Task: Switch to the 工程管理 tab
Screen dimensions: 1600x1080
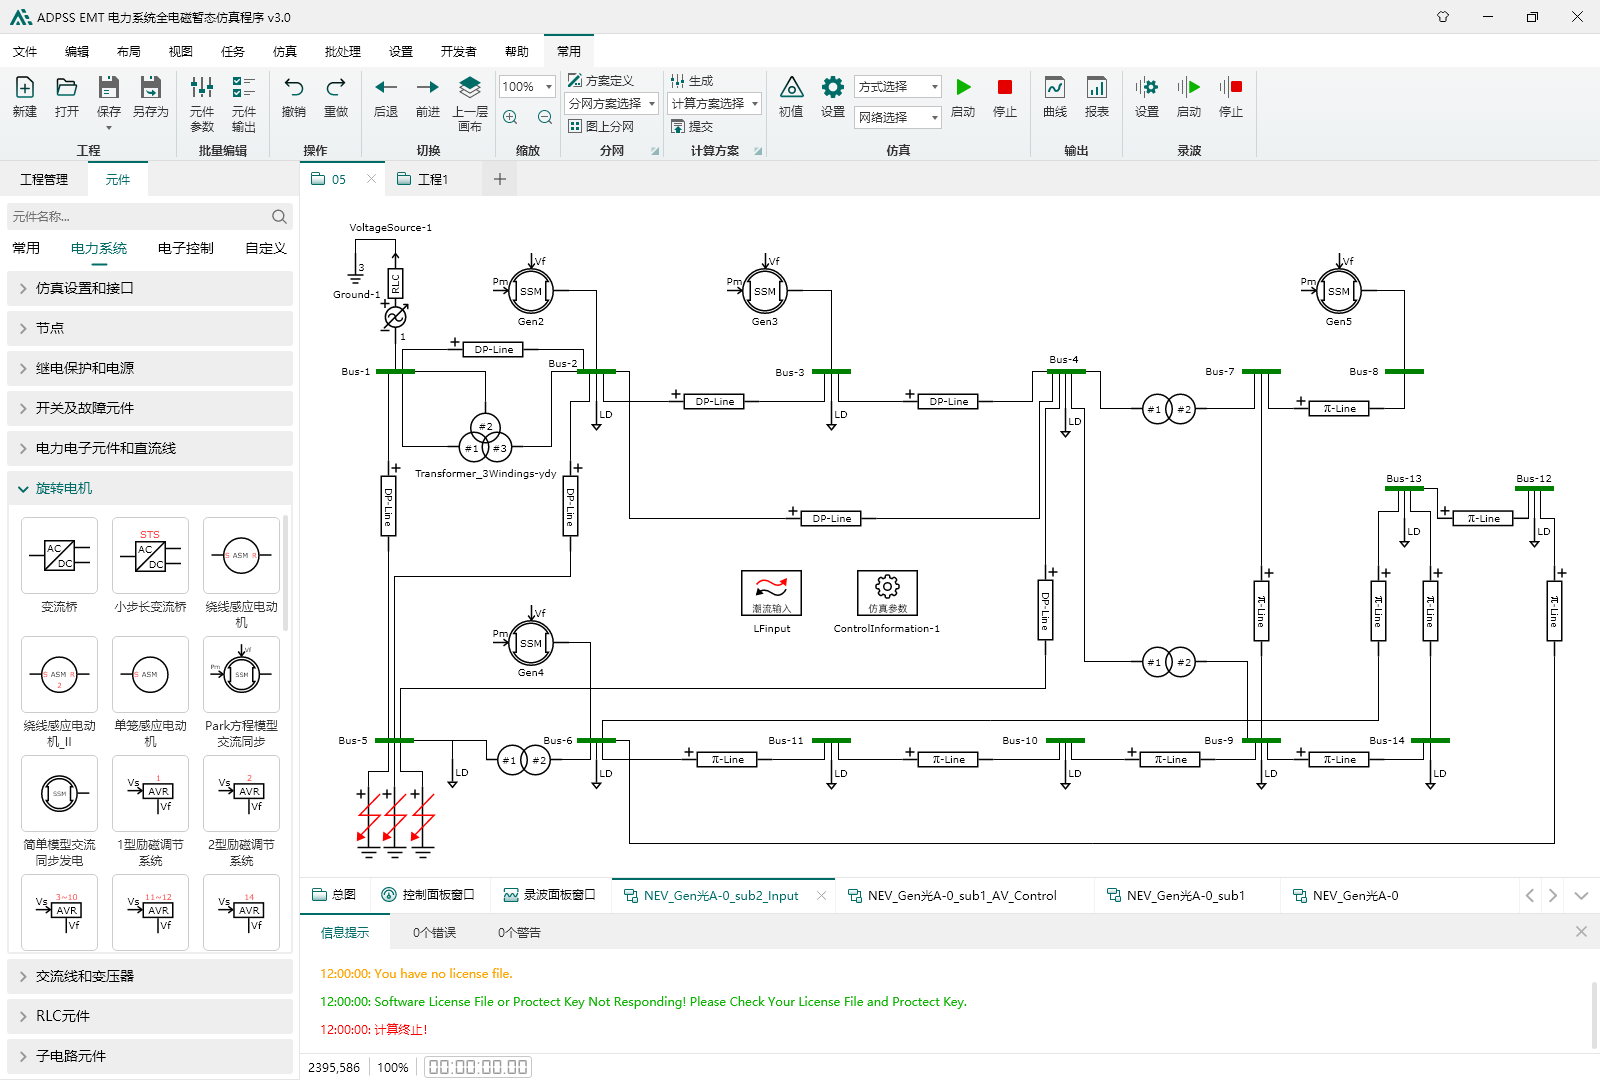Action: [44, 179]
